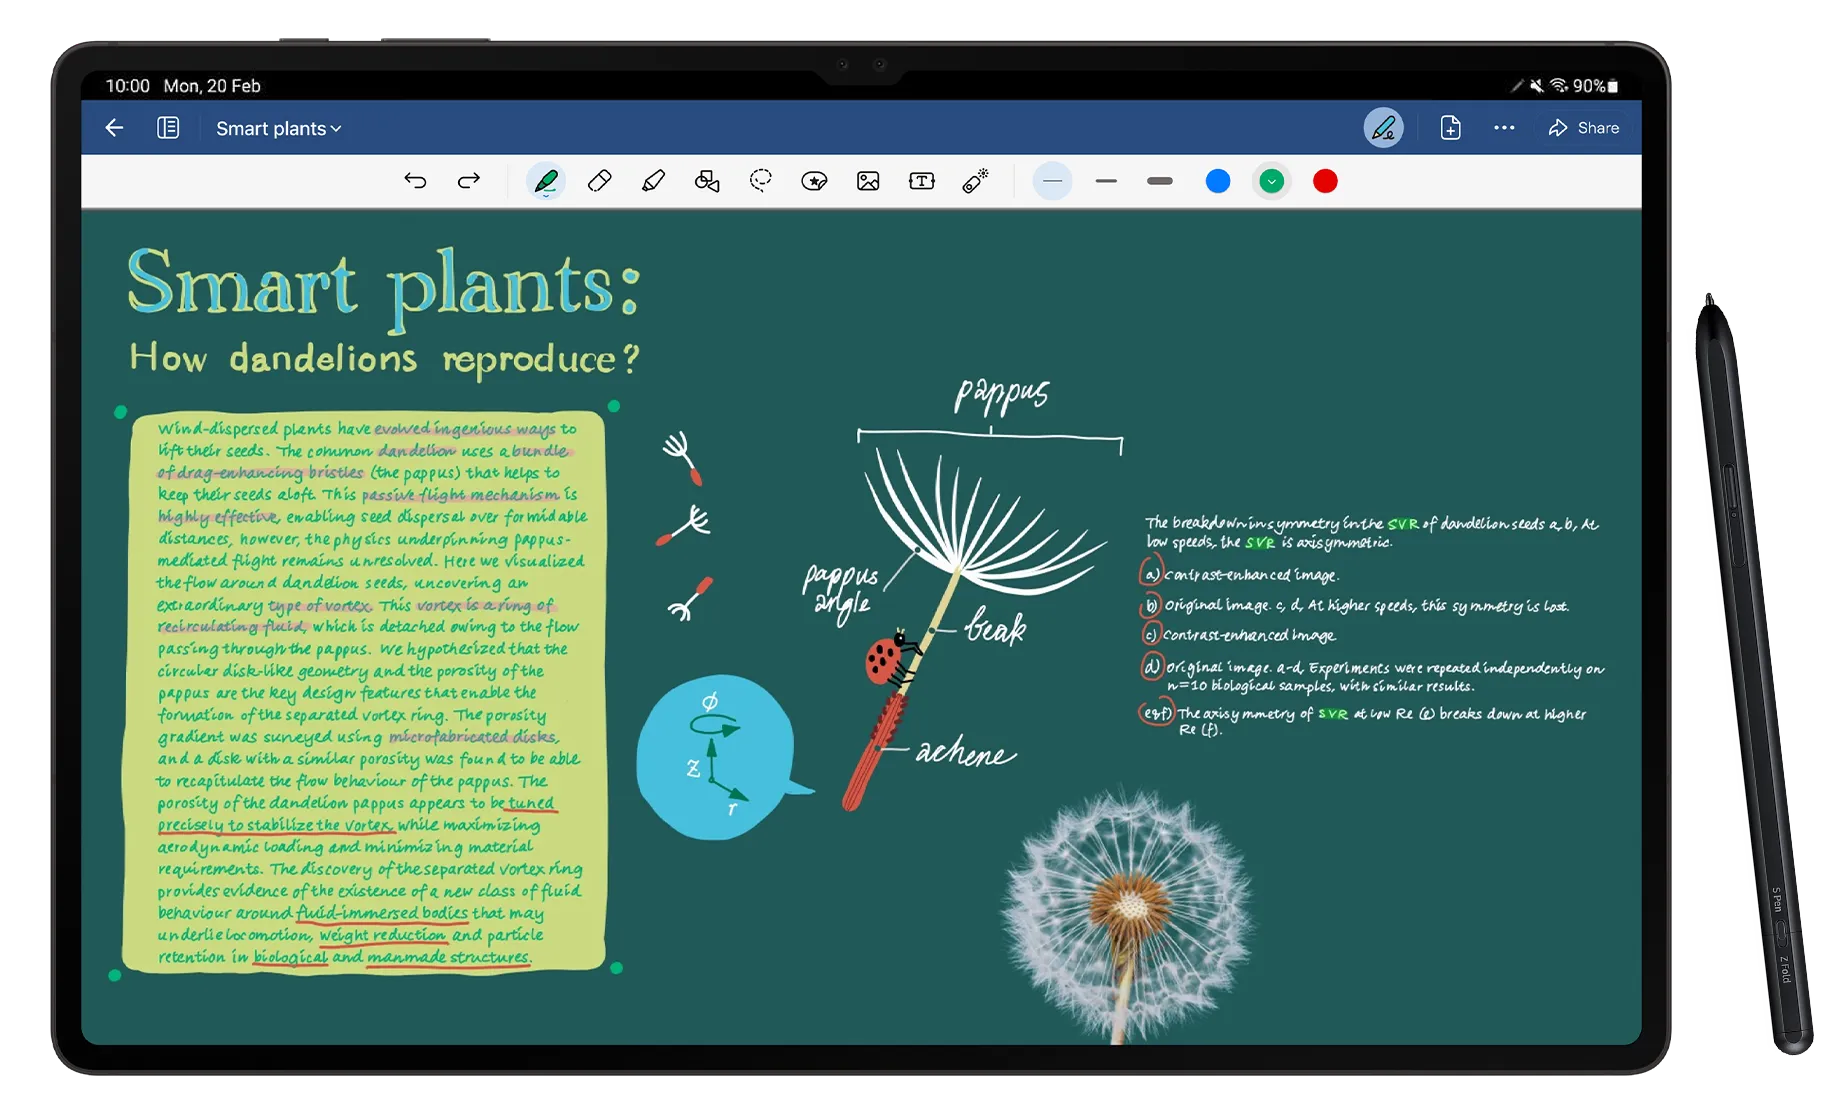
Task: Insert an image into the note
Action: pos(867,181)
